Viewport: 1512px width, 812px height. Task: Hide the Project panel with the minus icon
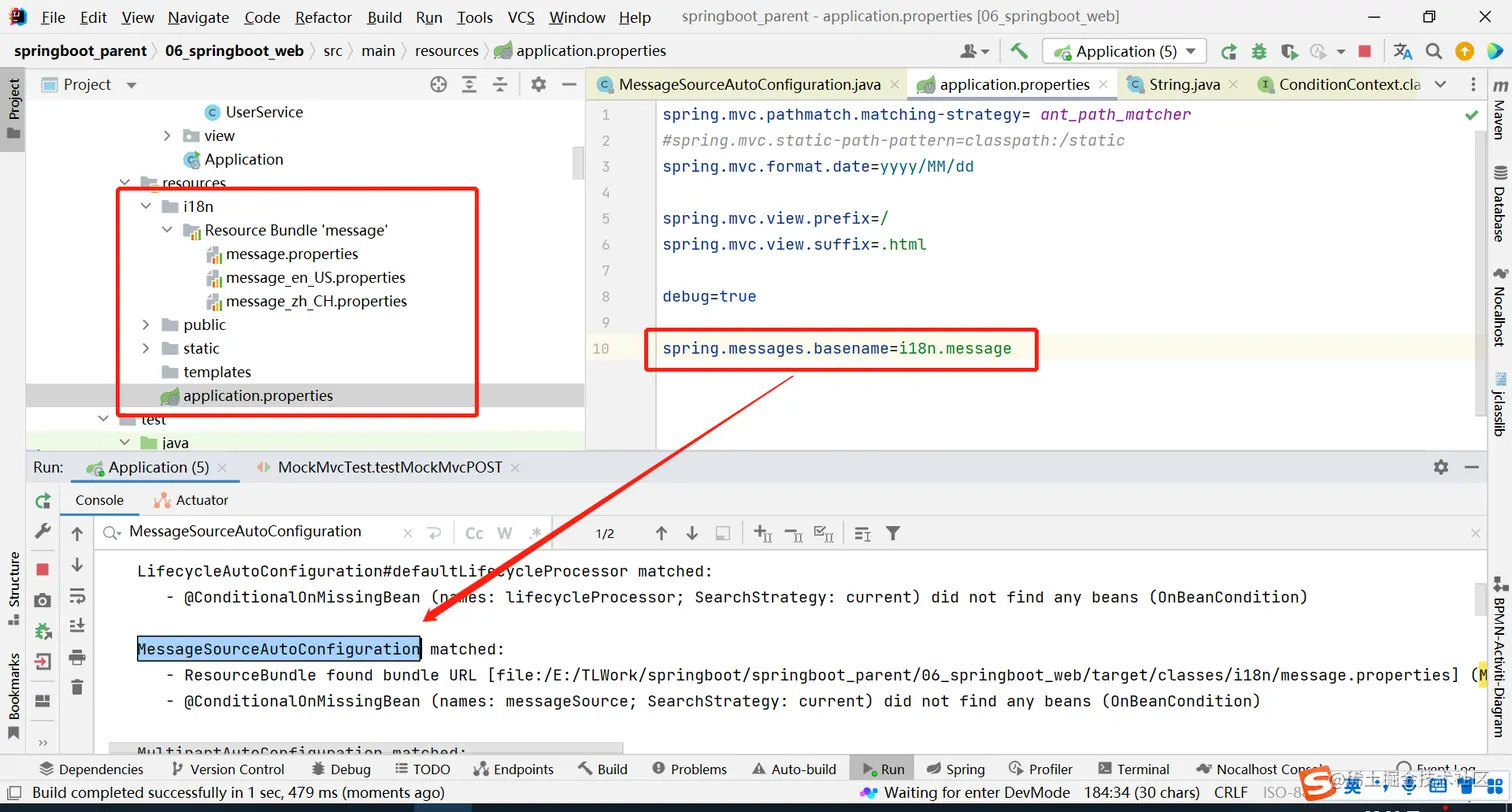569,85
